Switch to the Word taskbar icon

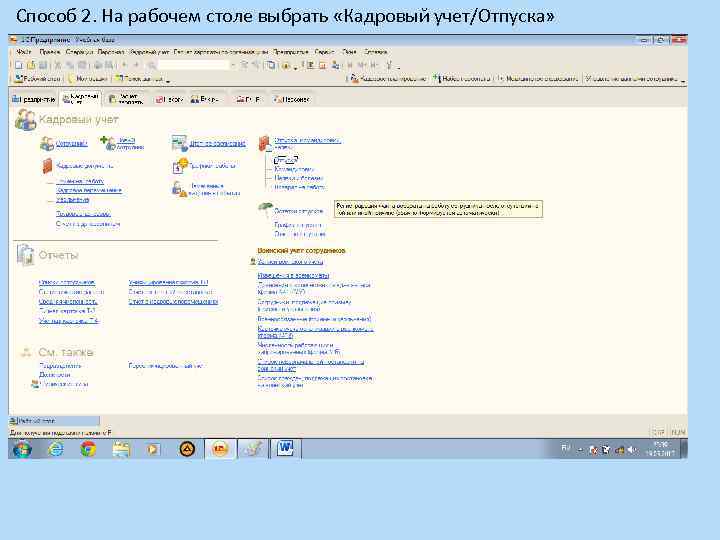tap(285, 448)
